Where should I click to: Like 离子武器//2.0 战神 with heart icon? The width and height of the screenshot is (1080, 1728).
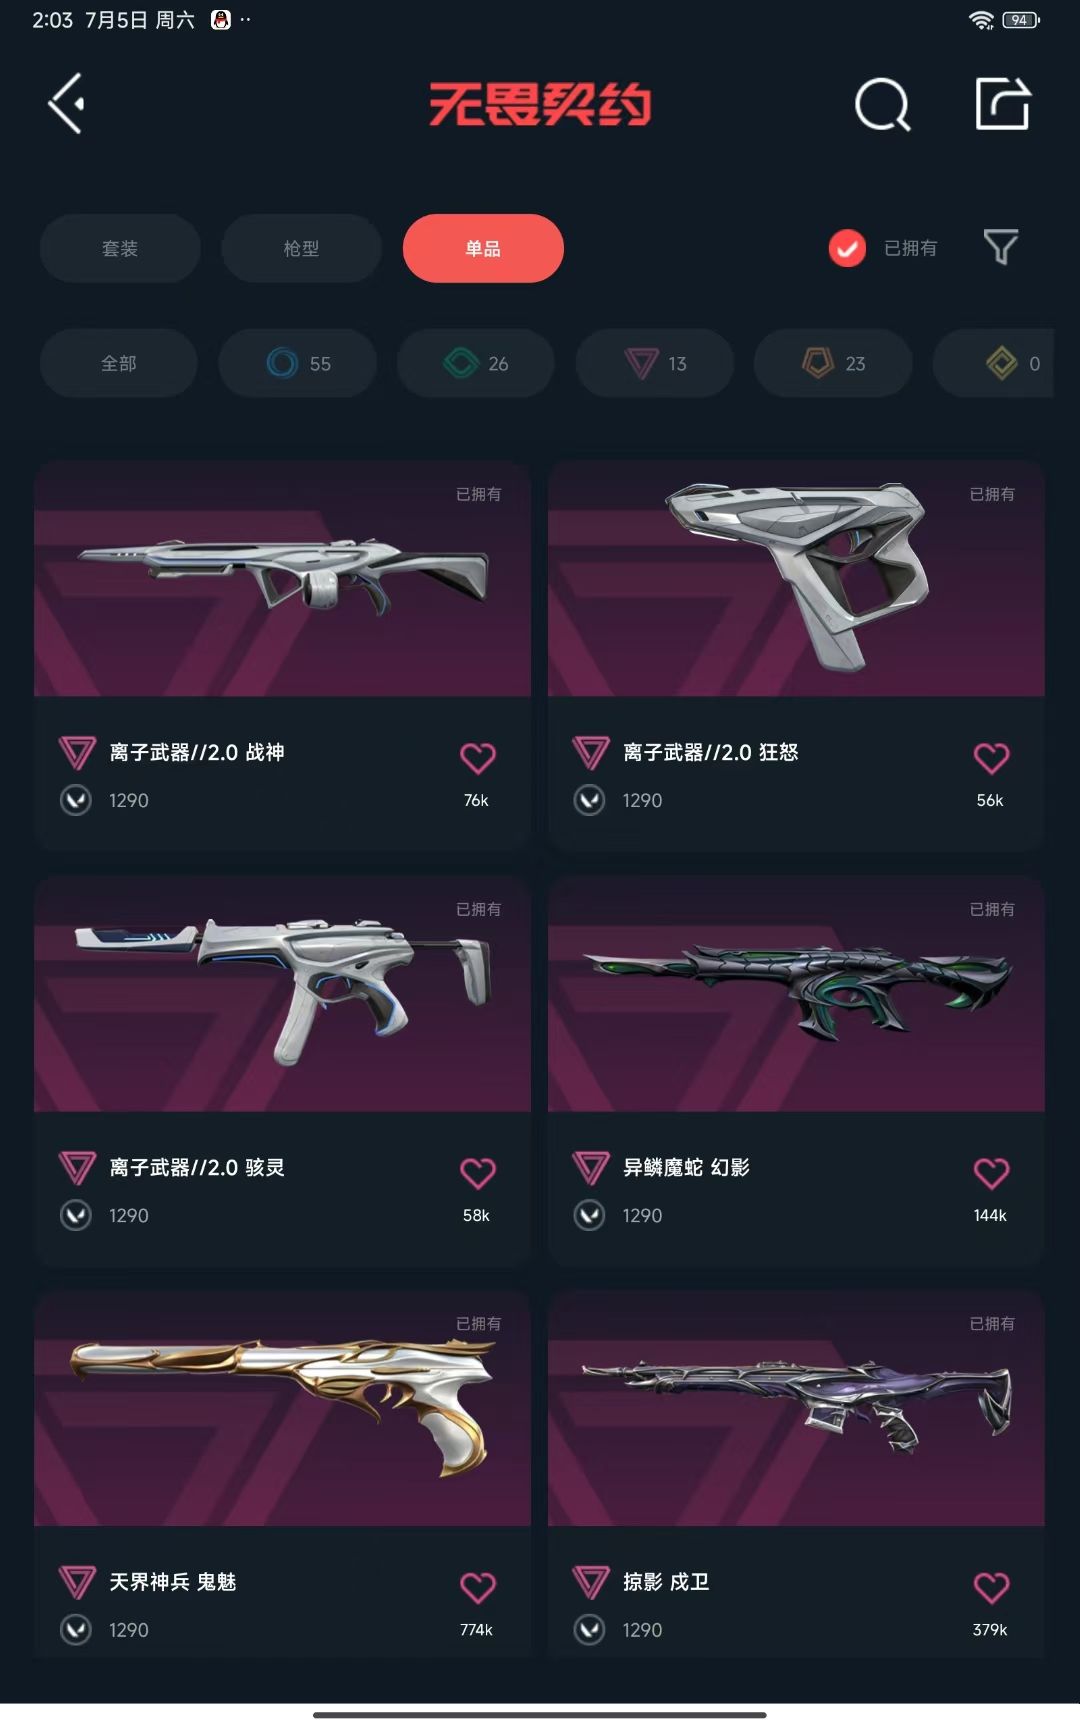[478, 758]
